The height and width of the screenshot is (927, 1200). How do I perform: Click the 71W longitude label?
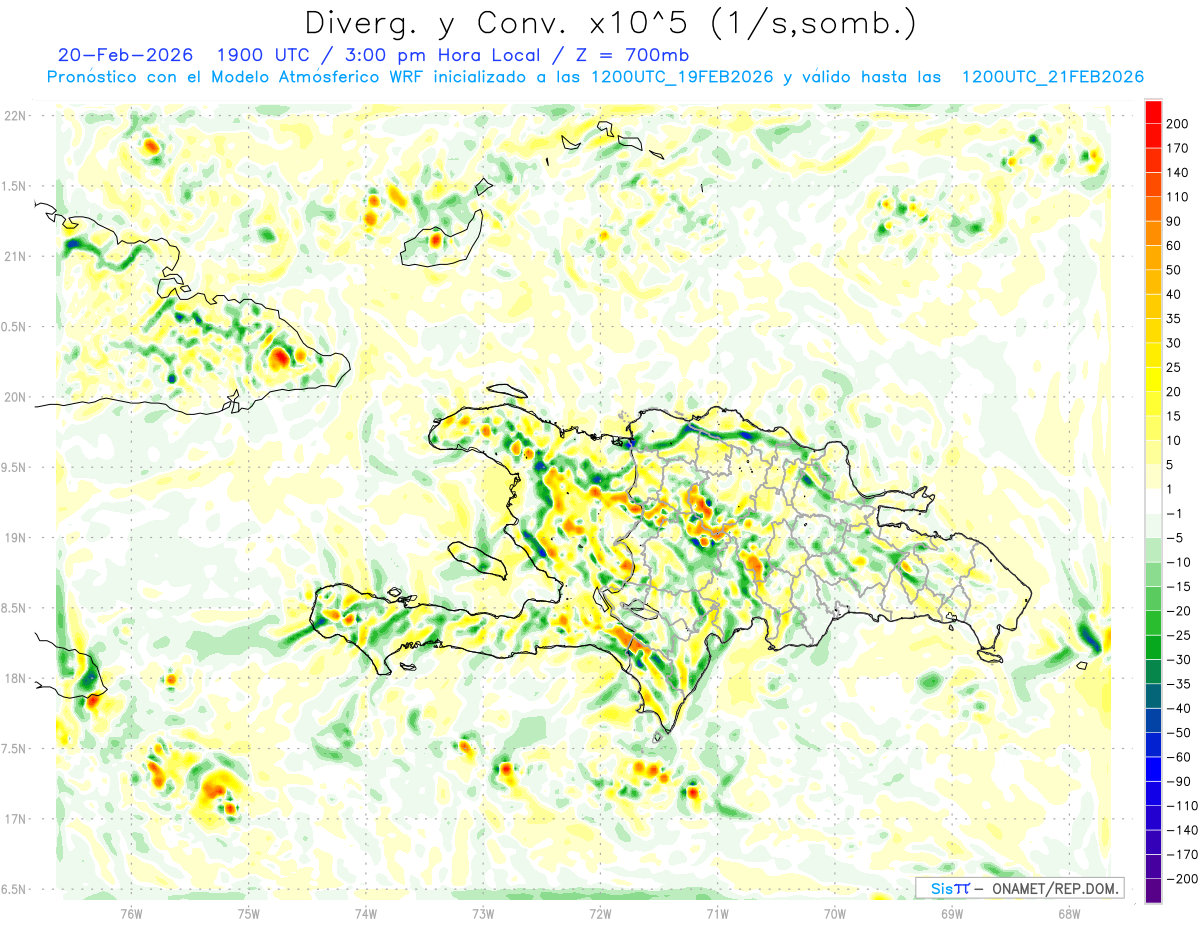click(x=717, y=912)
